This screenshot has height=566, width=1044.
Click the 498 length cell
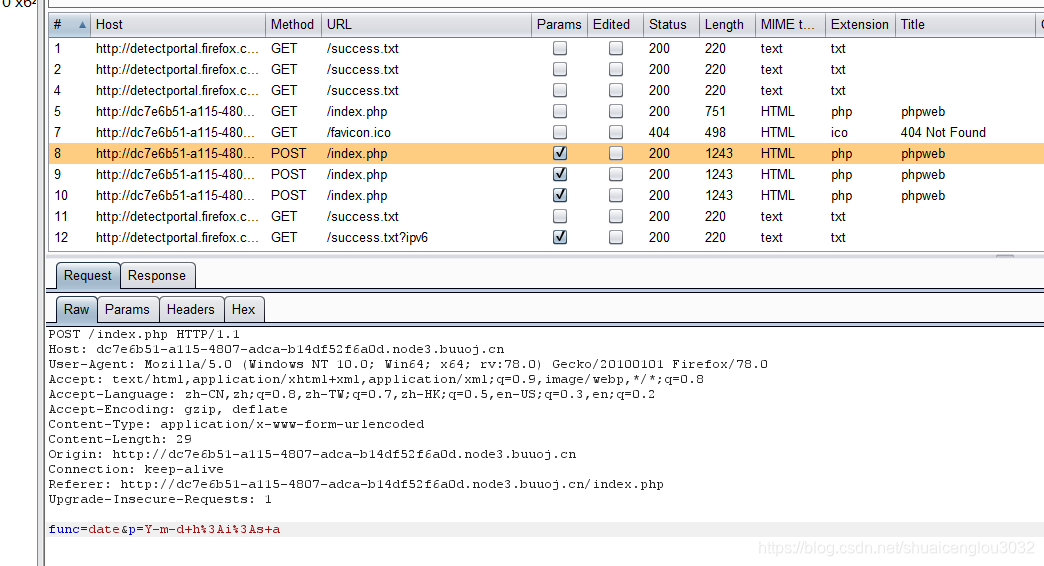(x=715, y=133)
